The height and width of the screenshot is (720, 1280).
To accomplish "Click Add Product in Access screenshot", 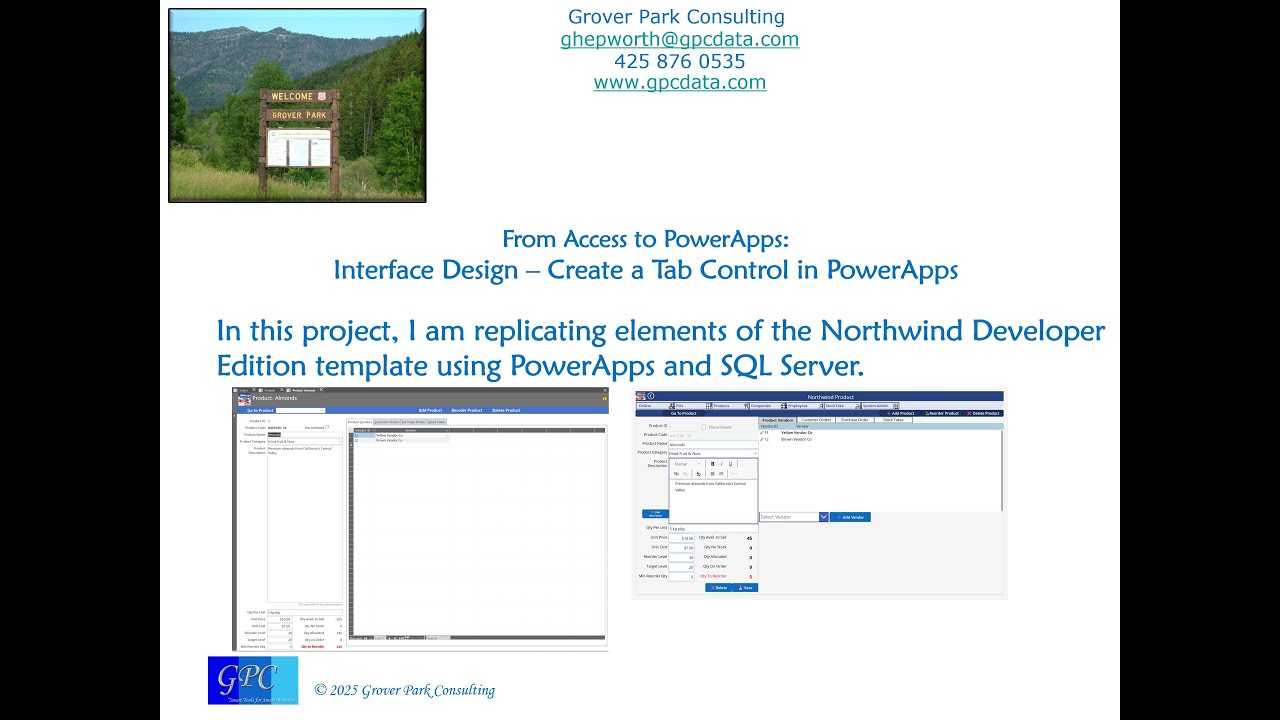I will [430, 410].
